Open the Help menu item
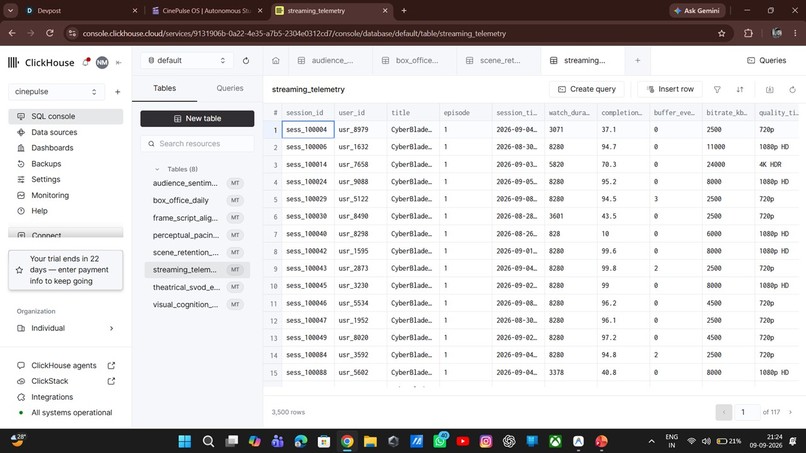This screenshot has height=453, width=806. click(x=39, y=211)
